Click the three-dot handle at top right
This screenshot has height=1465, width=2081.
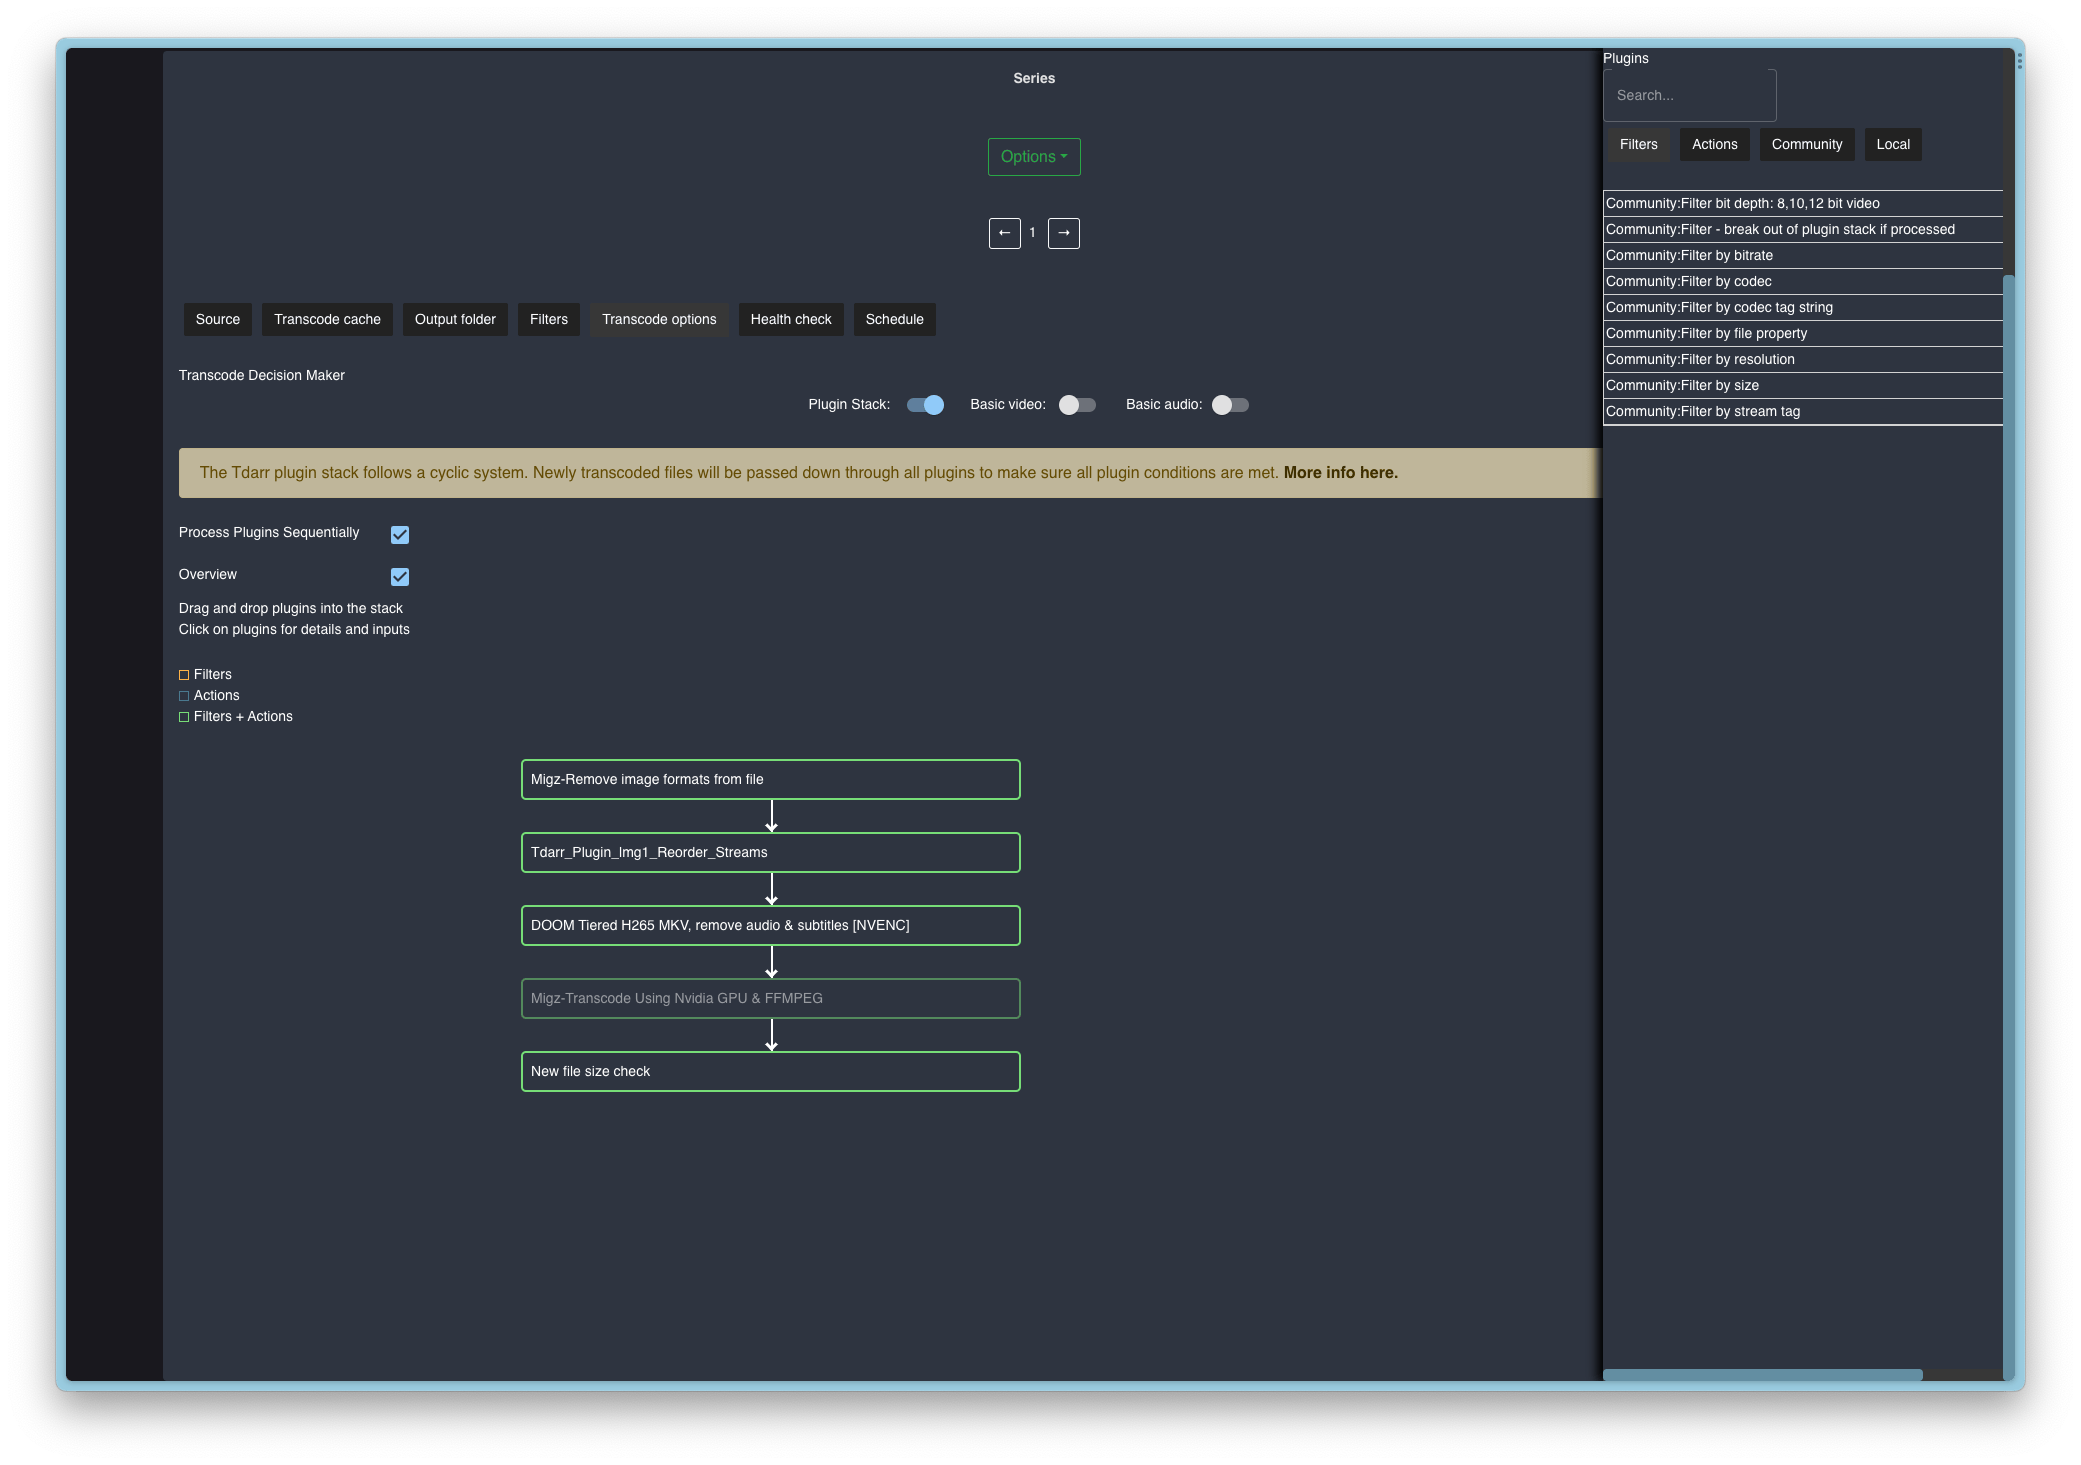(x=2019, y=62)
